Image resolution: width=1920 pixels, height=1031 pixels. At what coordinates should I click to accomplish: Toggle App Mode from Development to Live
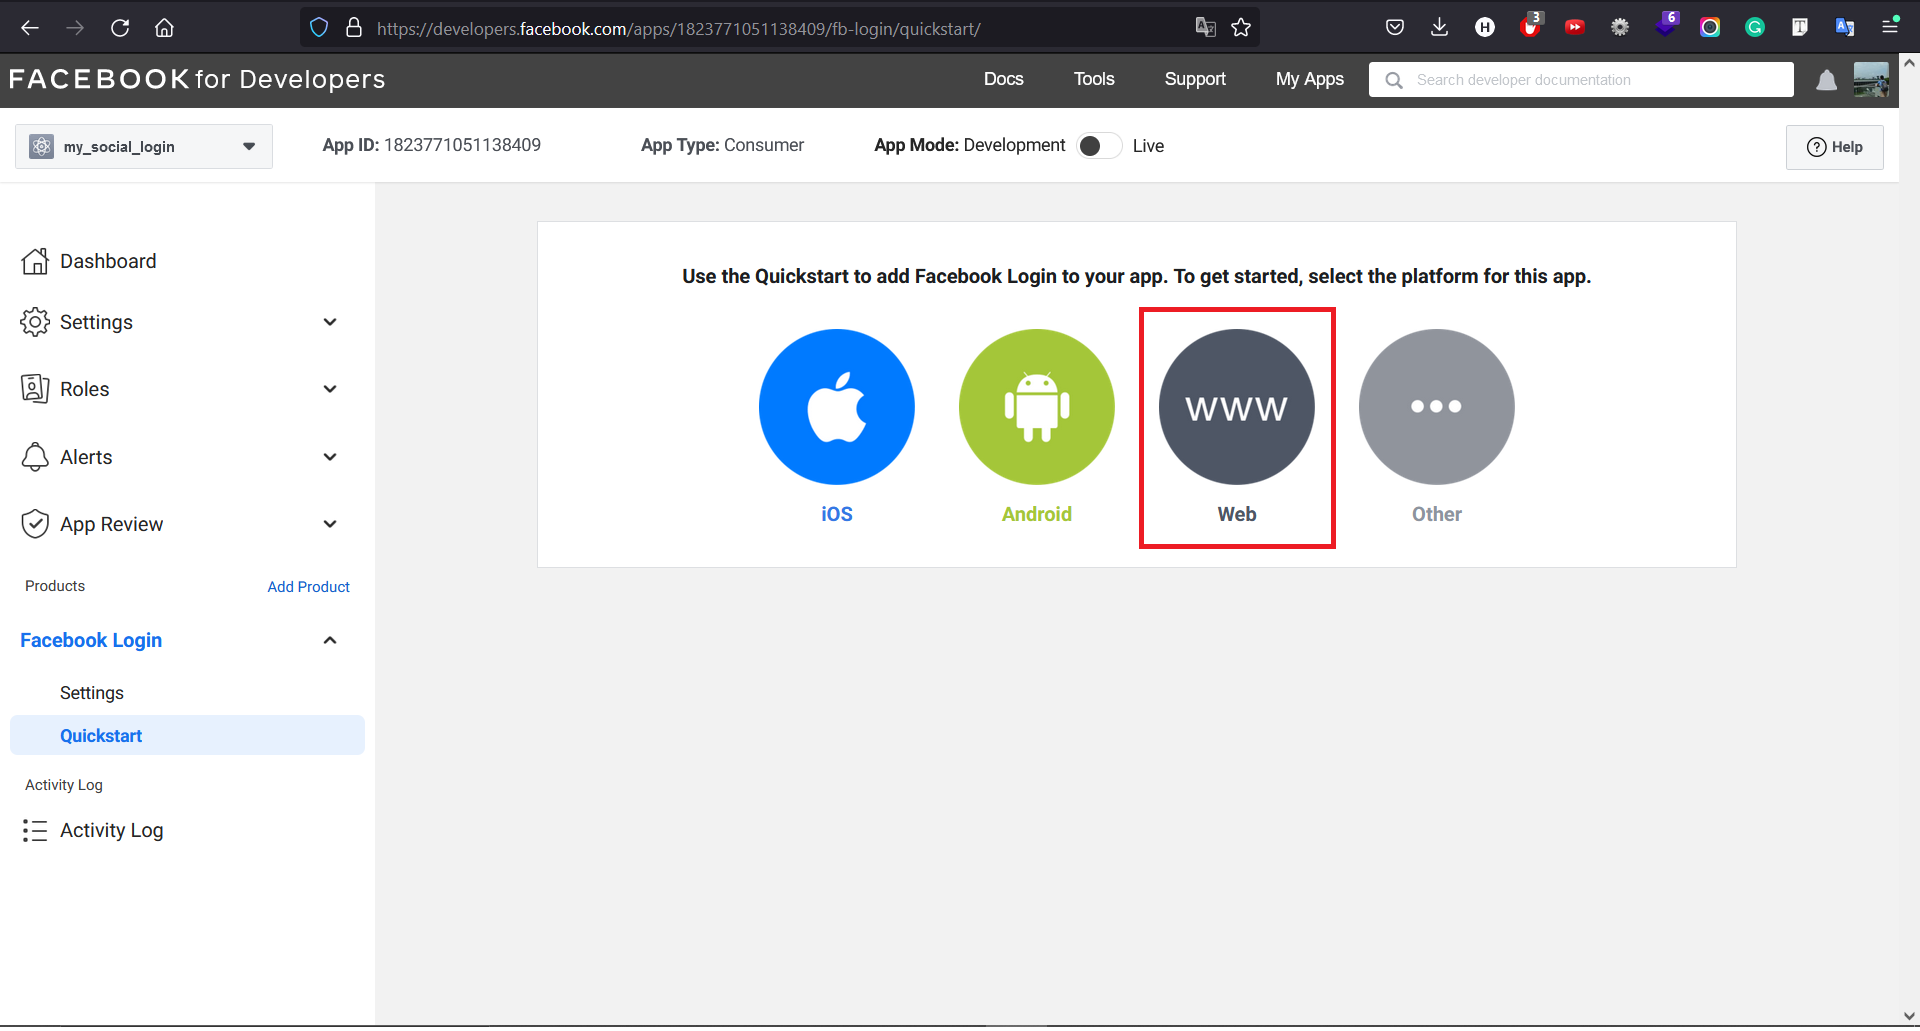(x=1099, y=146)
